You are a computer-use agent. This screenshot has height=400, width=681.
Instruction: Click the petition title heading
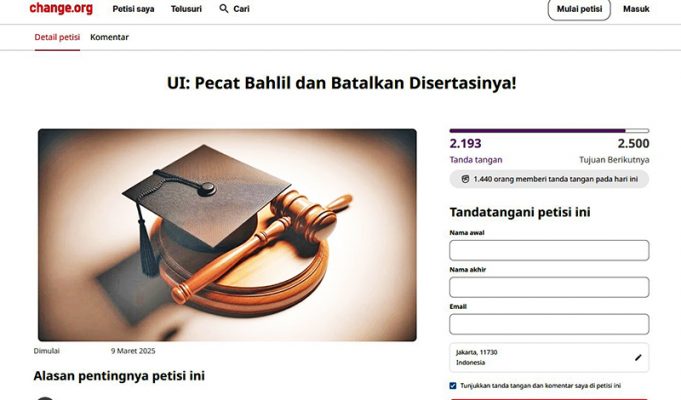tap(342, 83)
